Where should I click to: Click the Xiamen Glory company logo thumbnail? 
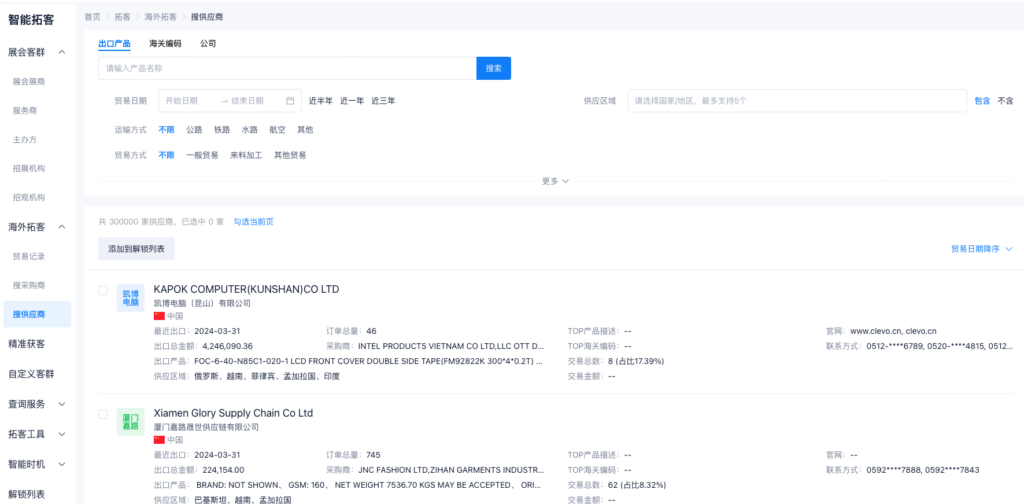pos(131,421)
